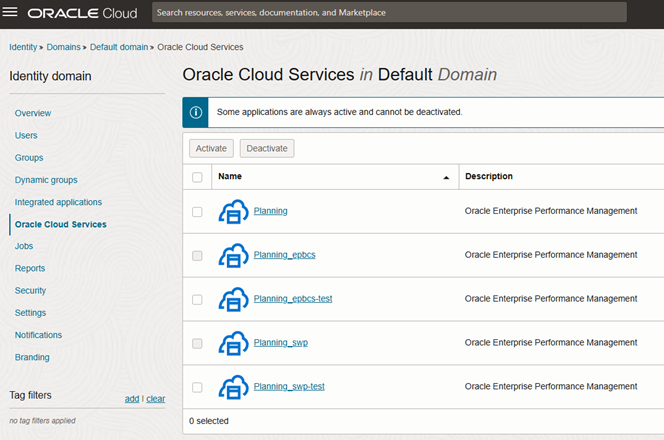Click the Planning_epbcs-test service cloud icon
The width and height of the screenshot is (664, 440).
(233, 299)
